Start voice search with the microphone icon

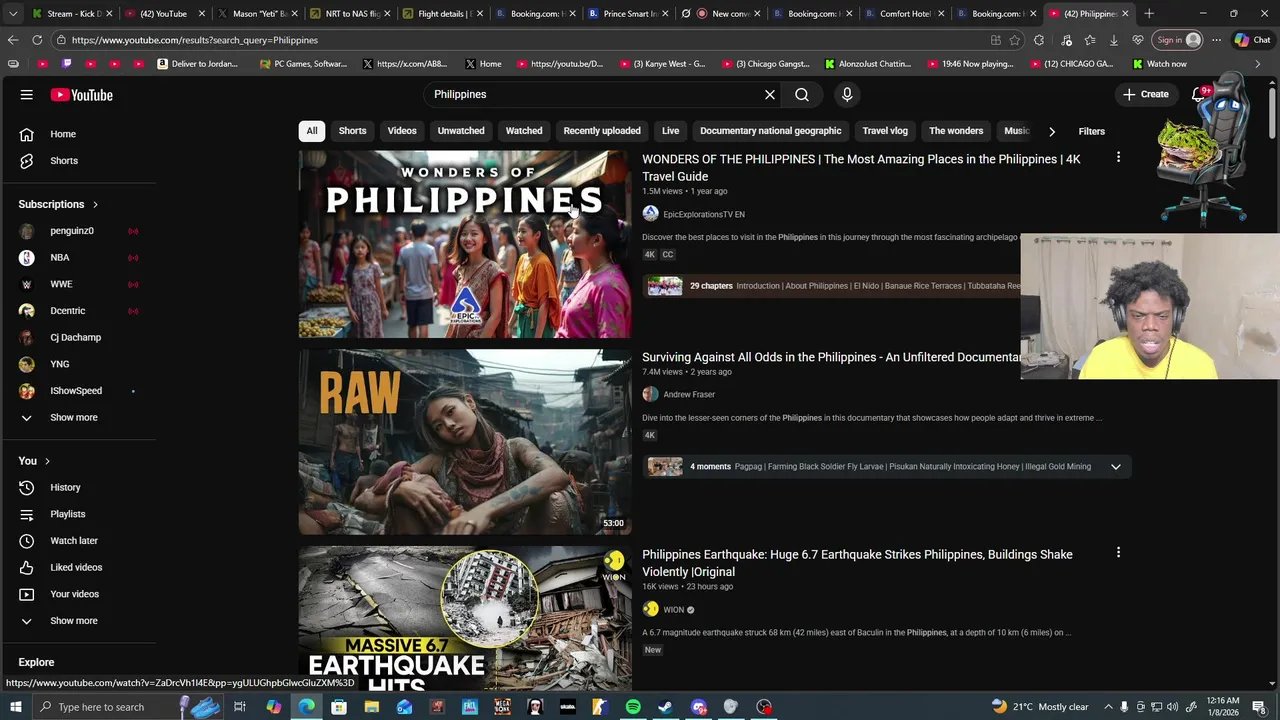tap(847, 95)
